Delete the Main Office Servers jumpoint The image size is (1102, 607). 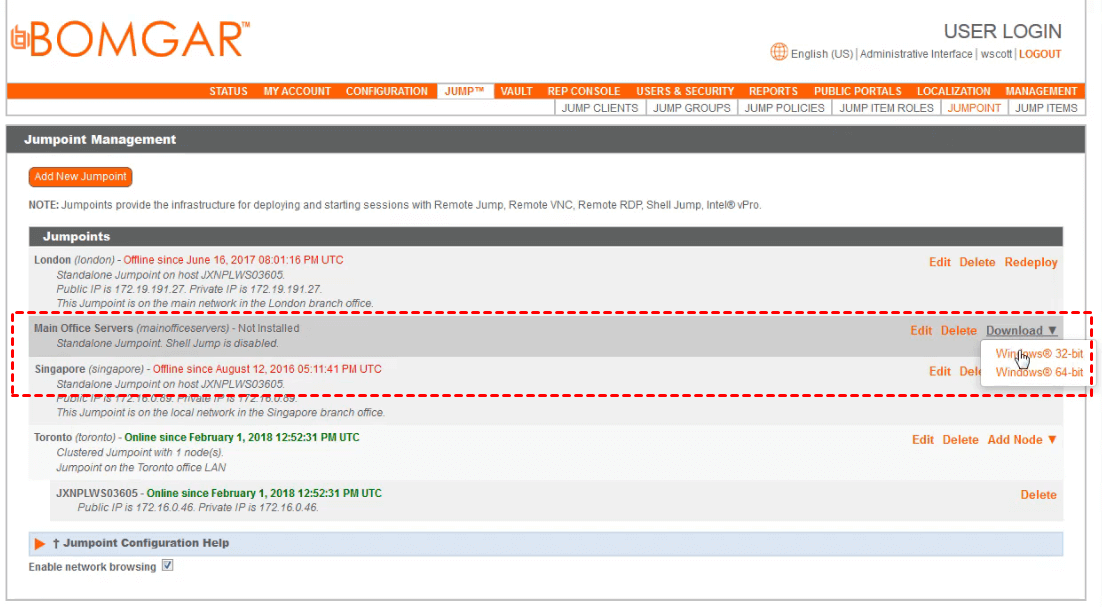coord(959,331)
